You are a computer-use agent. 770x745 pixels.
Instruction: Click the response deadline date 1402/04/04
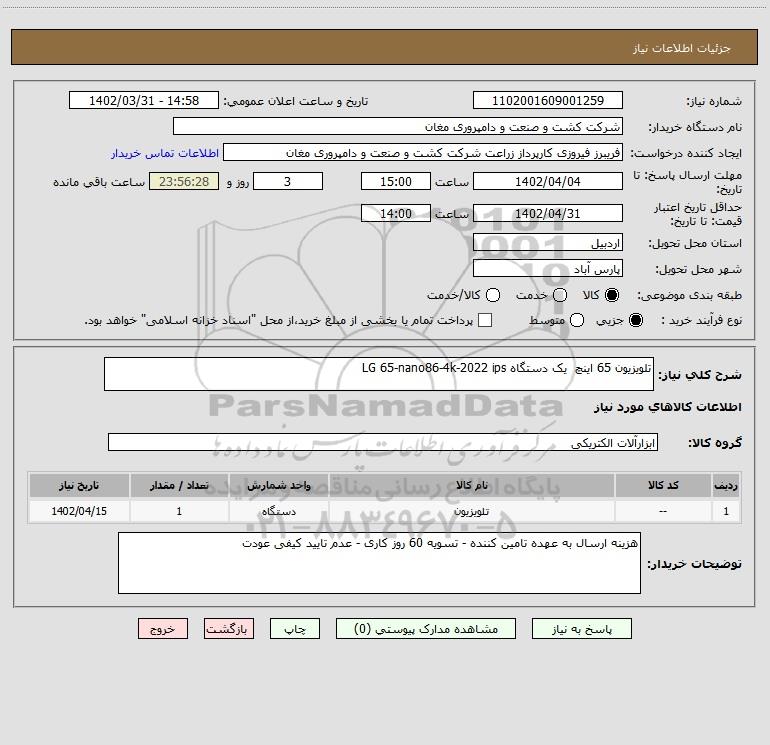point(548,181)
